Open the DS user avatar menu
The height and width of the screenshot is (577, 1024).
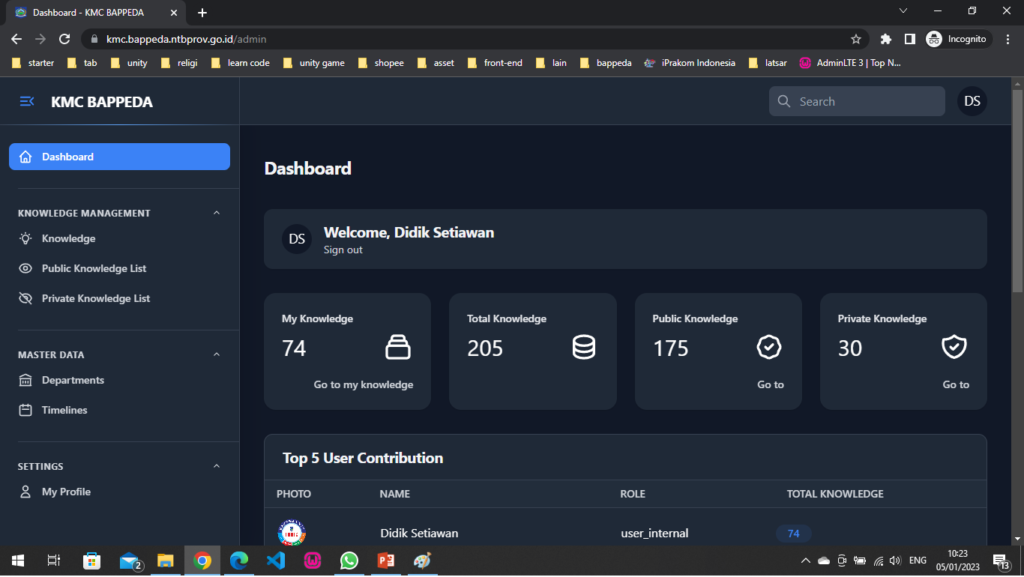click(971, 101)
